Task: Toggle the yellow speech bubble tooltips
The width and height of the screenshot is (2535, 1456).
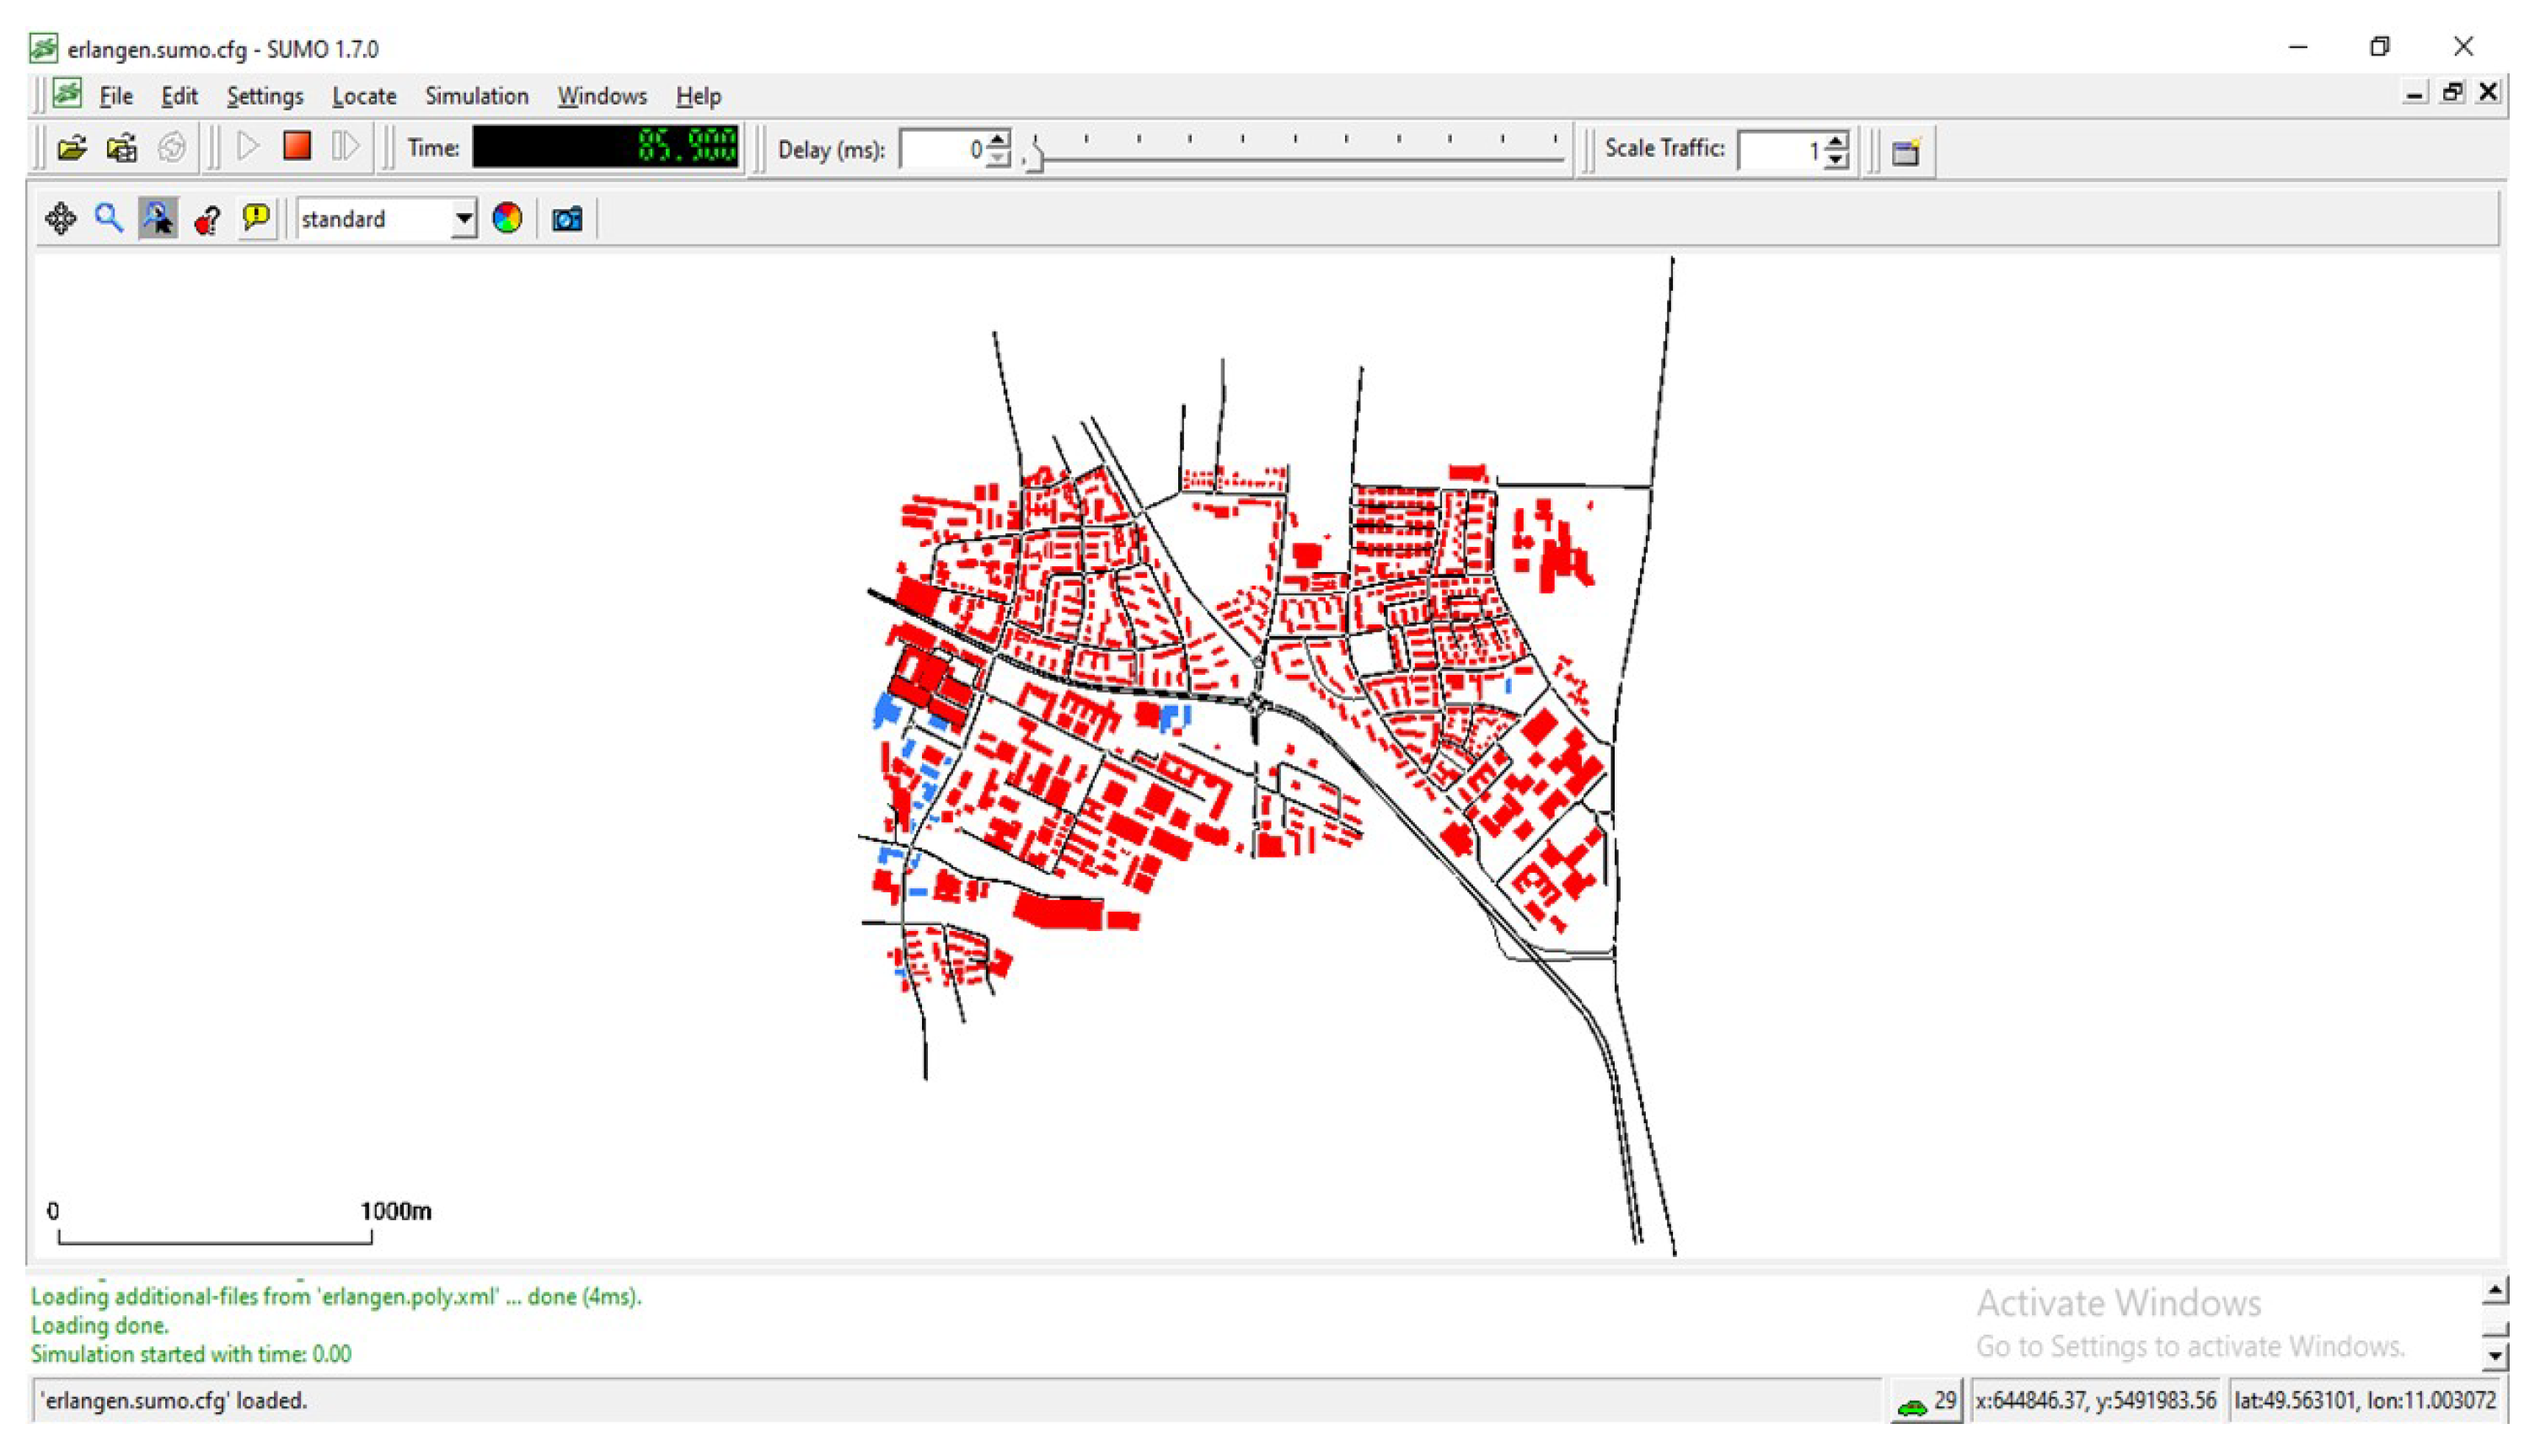Action: tap(256, 218)
